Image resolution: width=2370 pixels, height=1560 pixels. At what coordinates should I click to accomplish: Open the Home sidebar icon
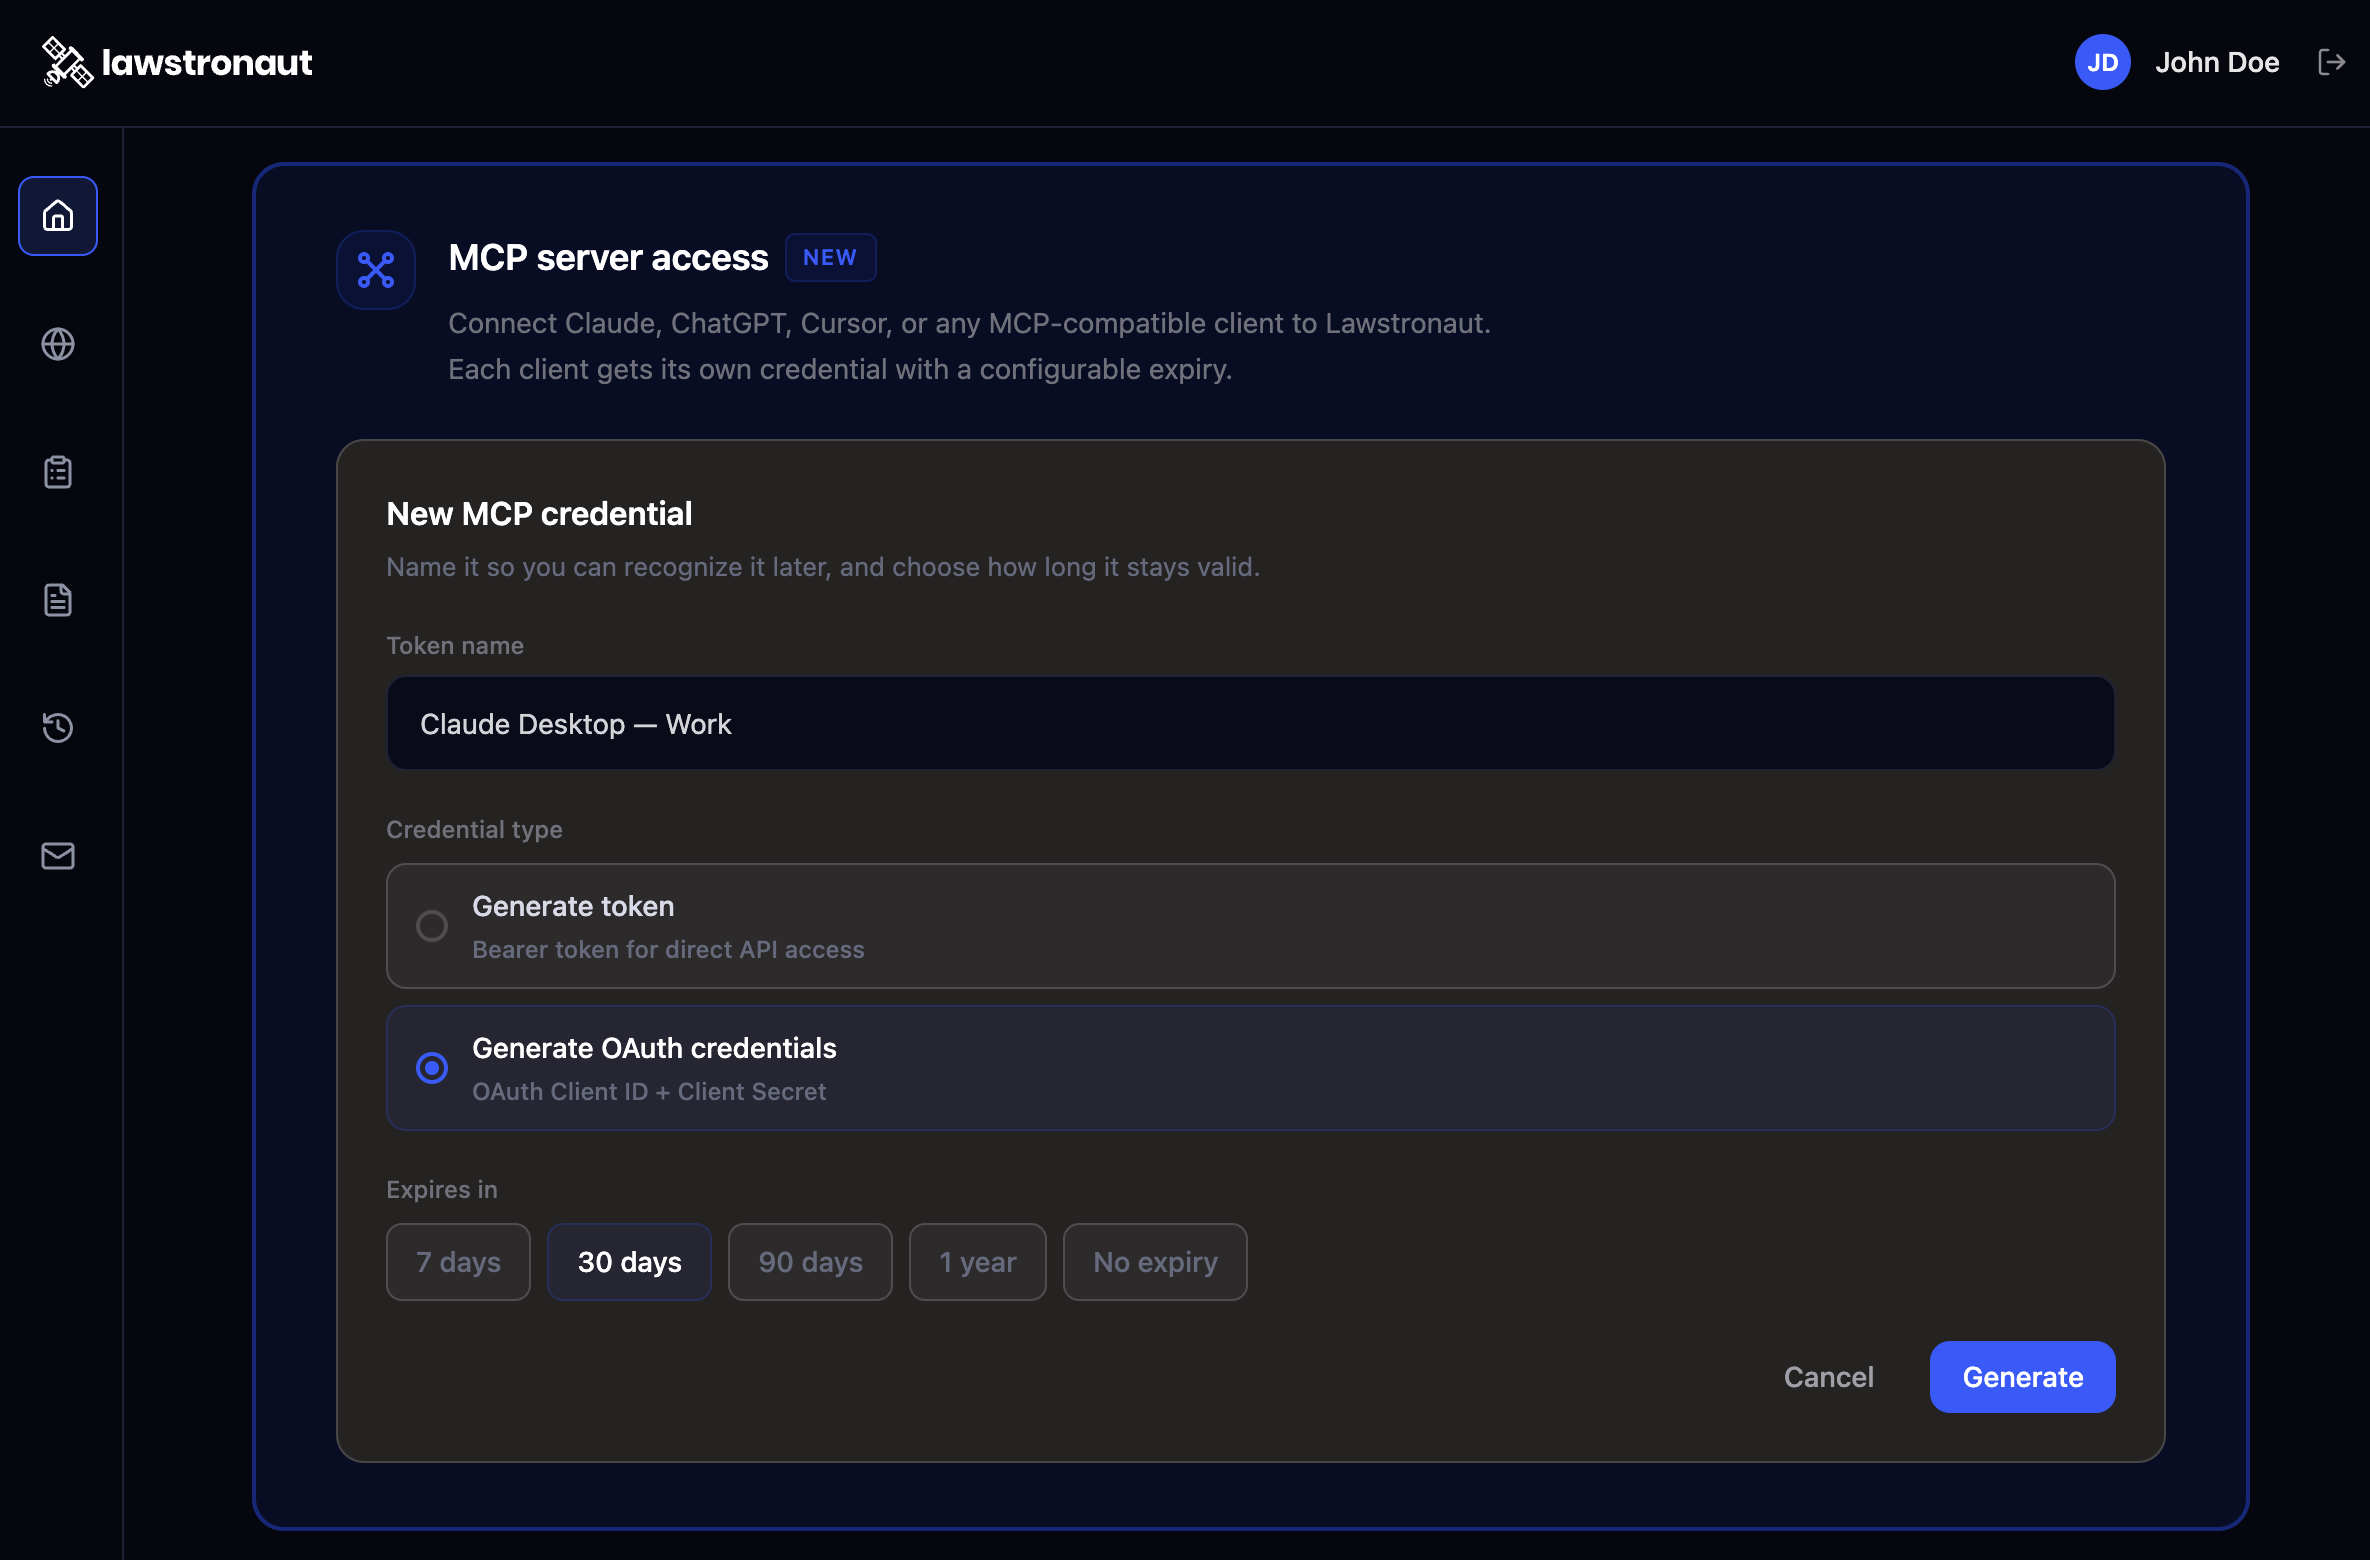pos(58,216)
